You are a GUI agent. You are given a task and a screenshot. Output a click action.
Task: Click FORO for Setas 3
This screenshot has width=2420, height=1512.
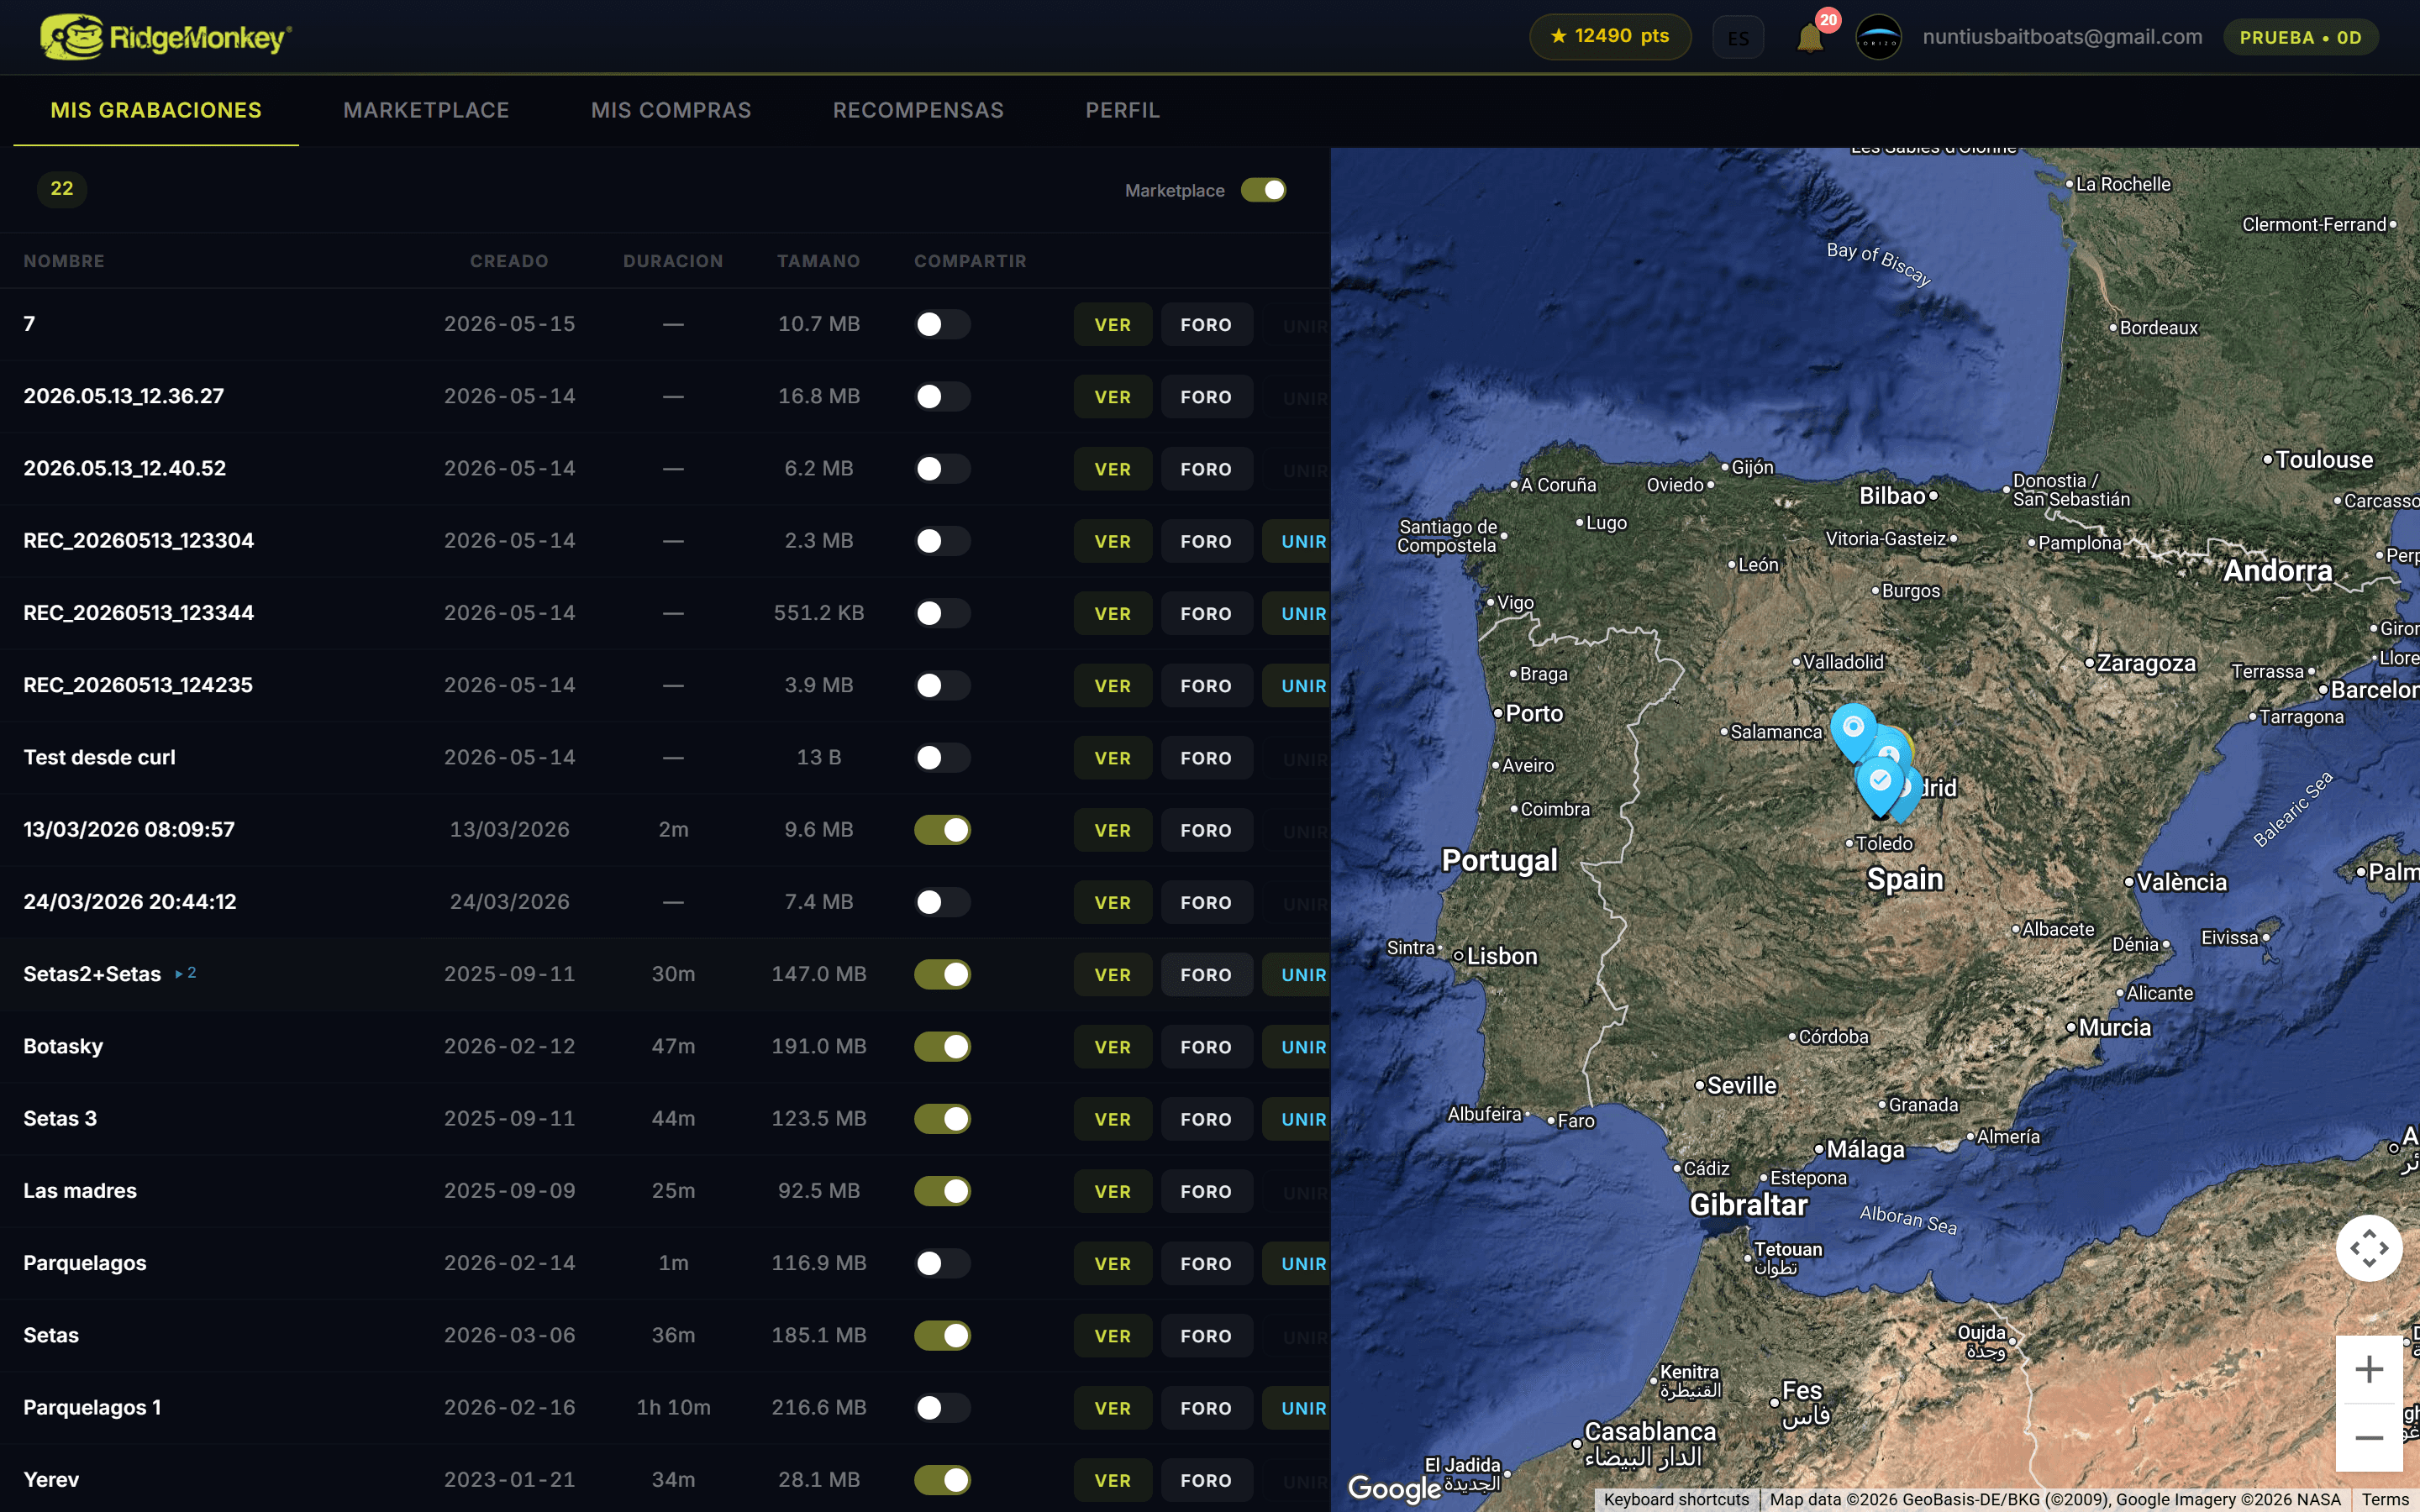[x=1206, y=1119]
